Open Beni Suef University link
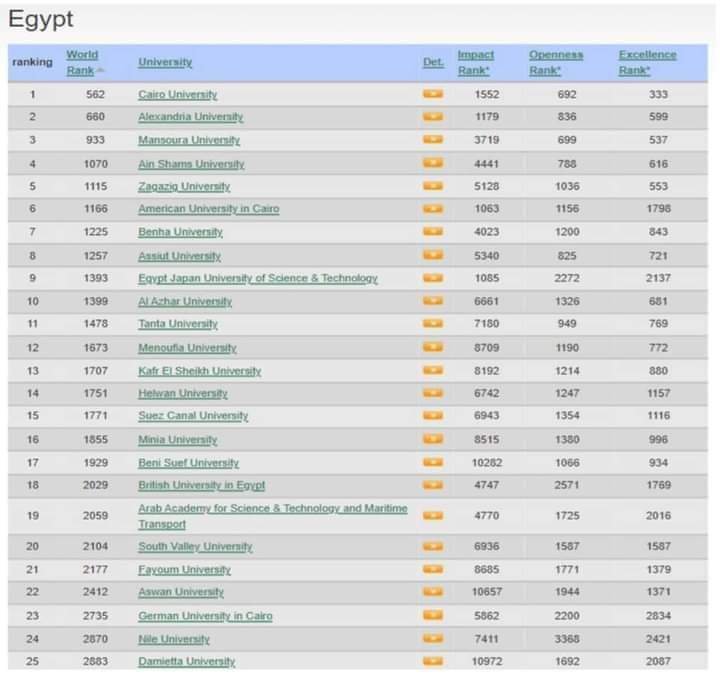720x678 pixels. (189, 463)
